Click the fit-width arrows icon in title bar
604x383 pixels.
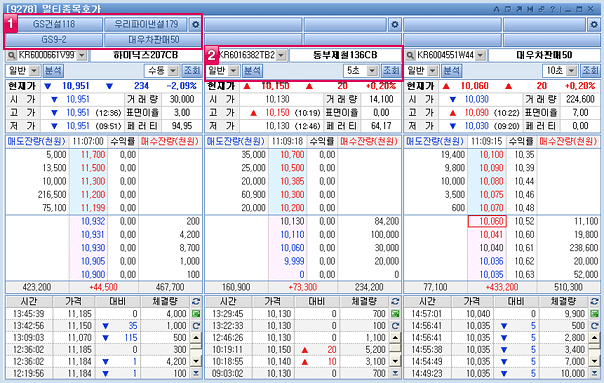530,9
